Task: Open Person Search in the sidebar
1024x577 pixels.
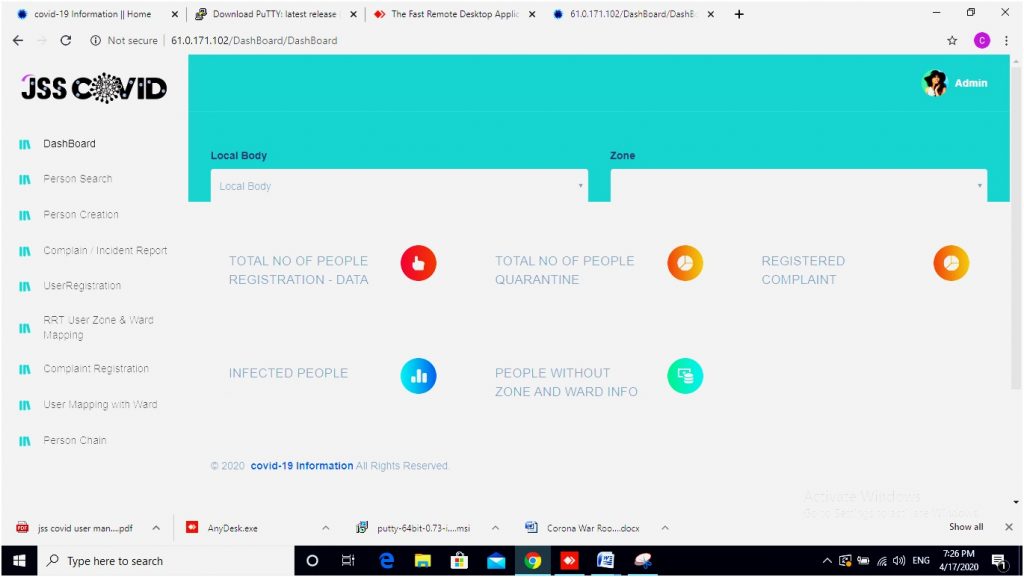Action: [x=78, y=179]
